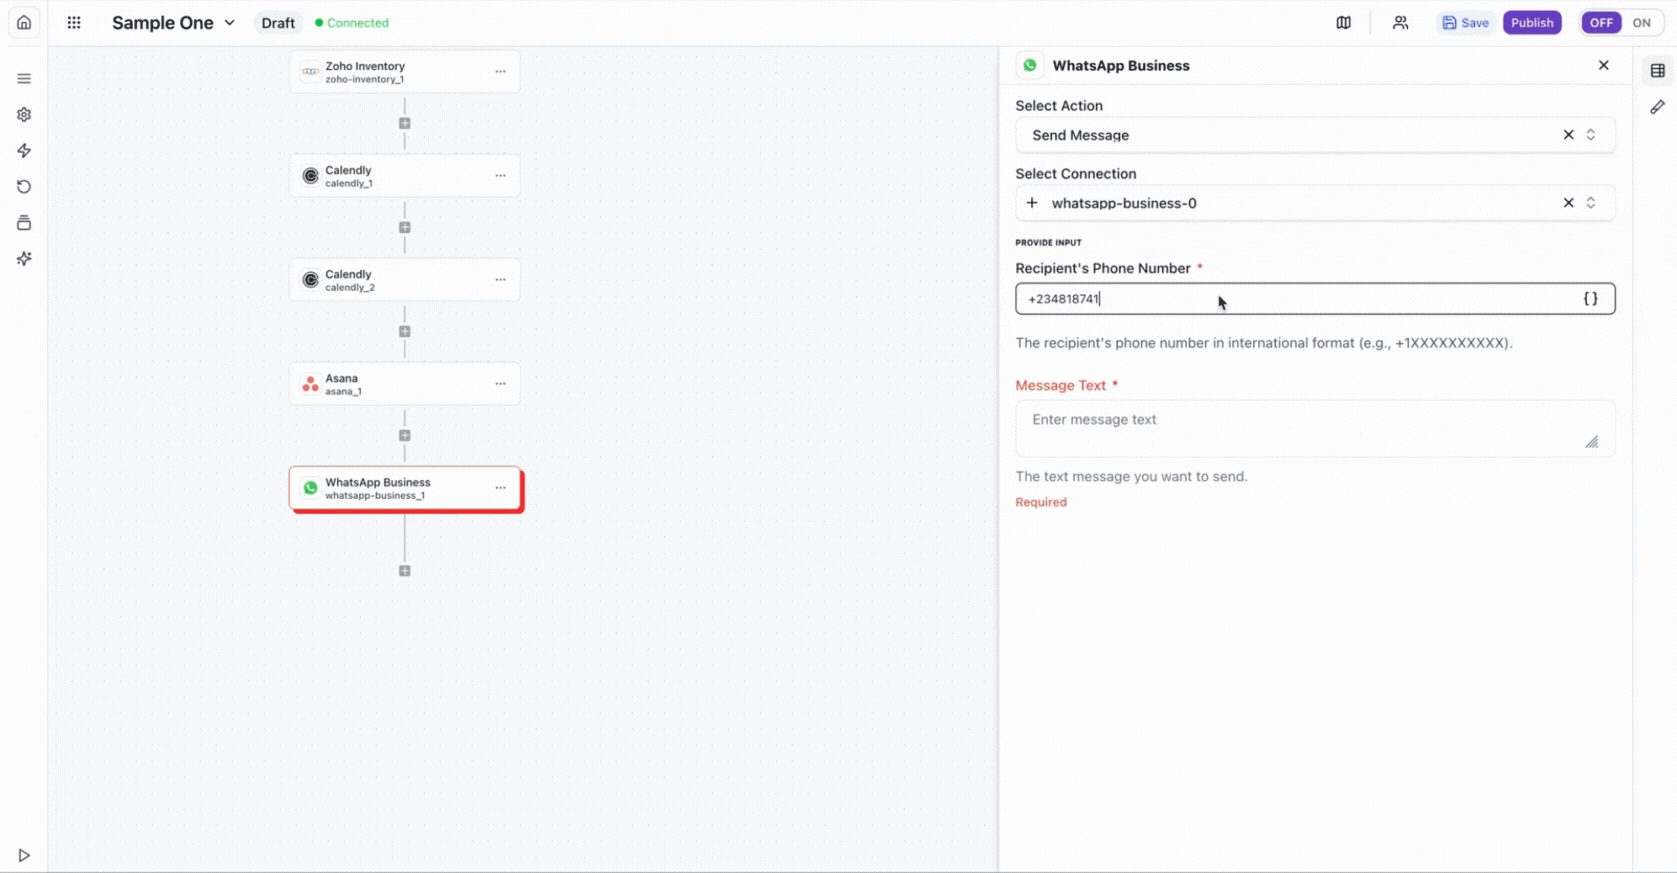Viewport: 1677px width, 873px height.
Task: Open the lightning bolt triggers icon
Action: point(24,151)
